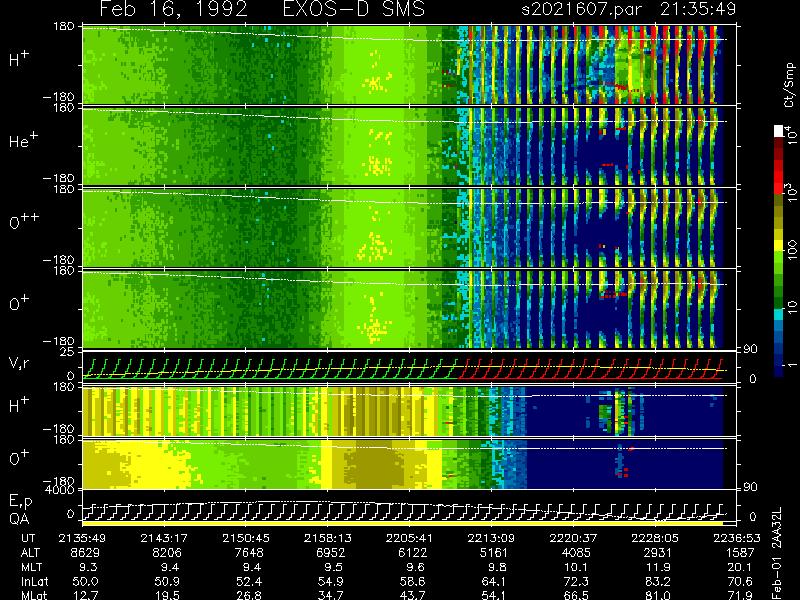This screenshot has height=600, width=800.
Task: Click the ALT value '2931'
Action: 657,553
